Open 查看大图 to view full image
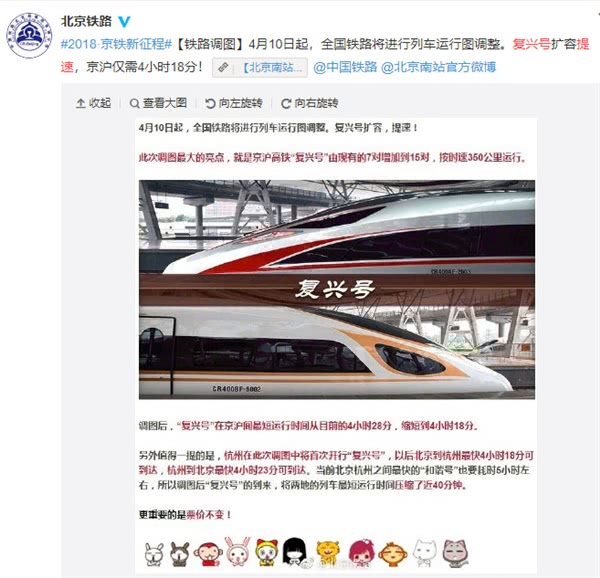The image size is (600, 578). coord(158,103)
